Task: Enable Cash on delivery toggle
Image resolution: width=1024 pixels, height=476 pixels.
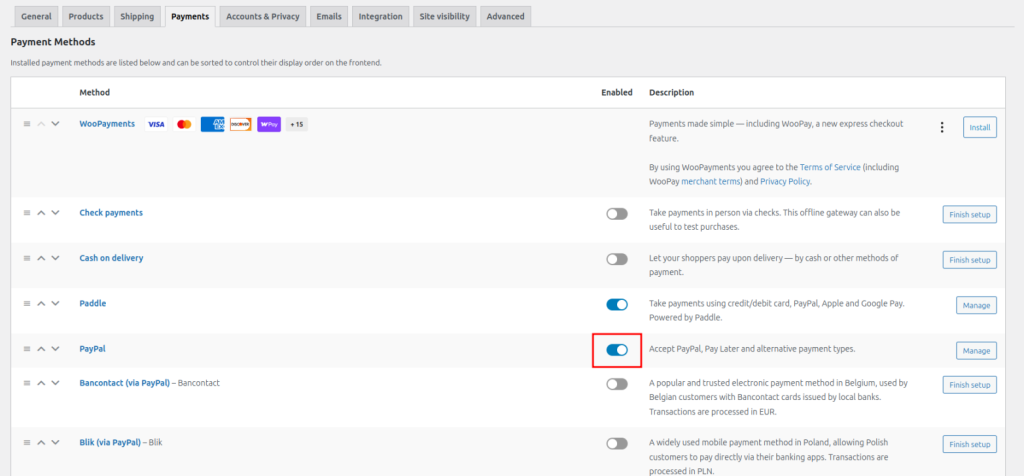Action: point(616,259)
